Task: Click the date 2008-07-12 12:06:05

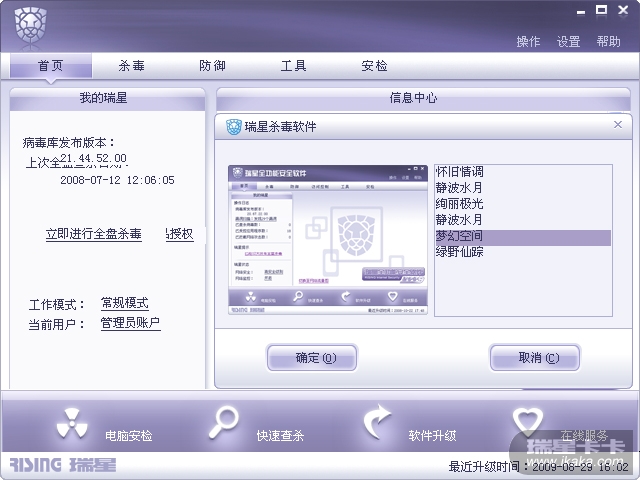Action: (x=117, y=180)
